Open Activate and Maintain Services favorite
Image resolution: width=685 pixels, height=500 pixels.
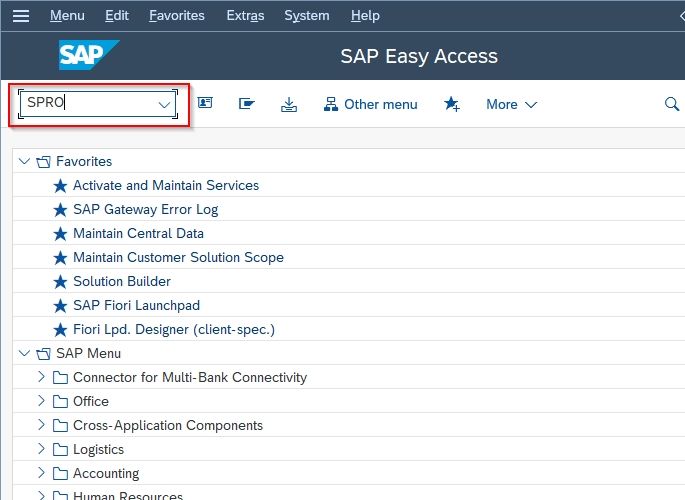click(166, 185)
